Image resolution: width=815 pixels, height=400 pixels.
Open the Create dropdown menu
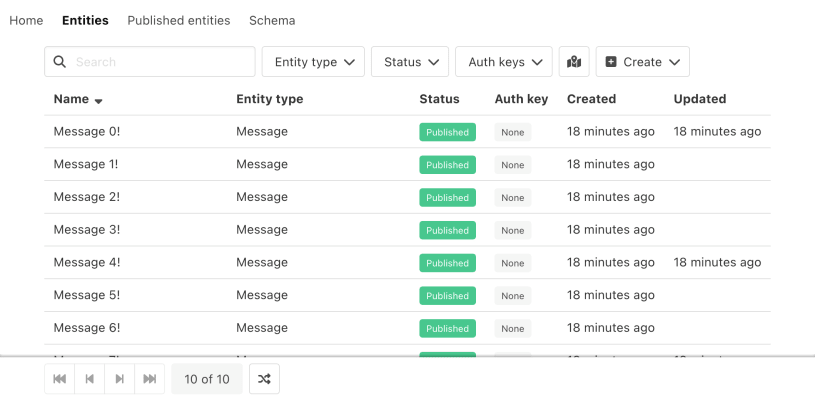(643, 62)
